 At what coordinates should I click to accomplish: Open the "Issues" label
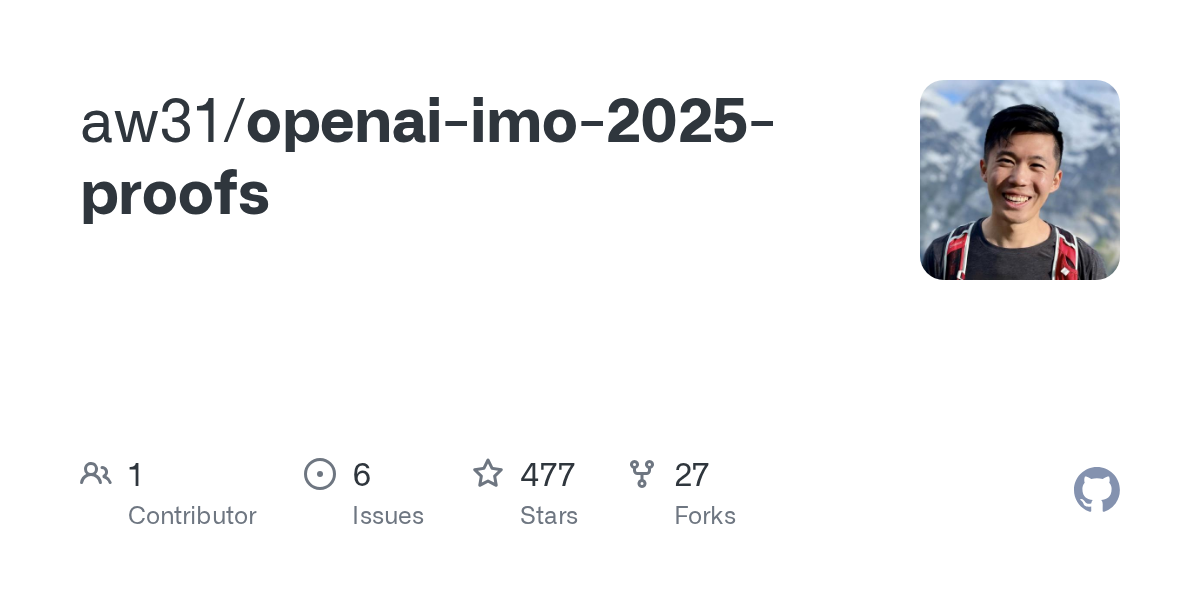click(x=388, y=516)
